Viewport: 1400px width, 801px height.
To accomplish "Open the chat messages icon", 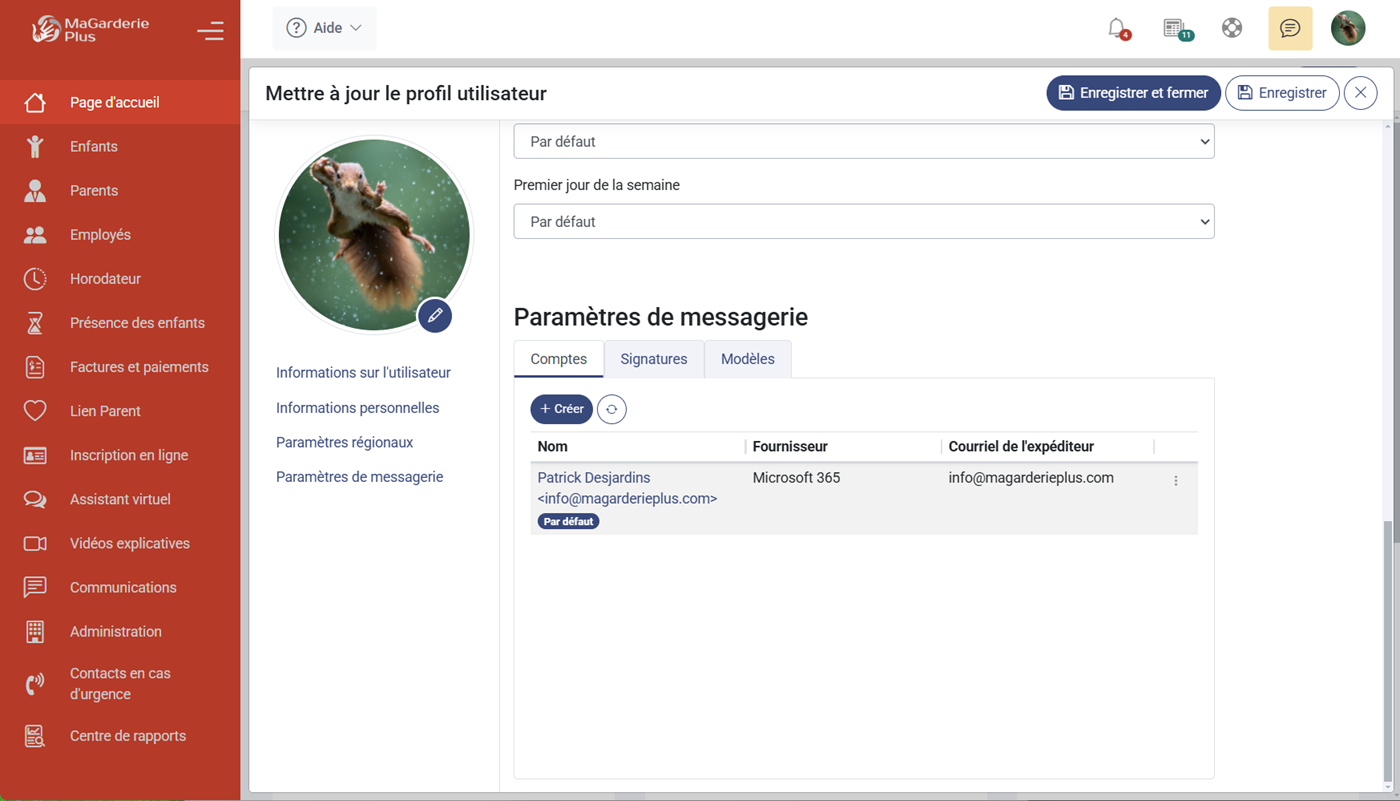I will pos(1290,28).
